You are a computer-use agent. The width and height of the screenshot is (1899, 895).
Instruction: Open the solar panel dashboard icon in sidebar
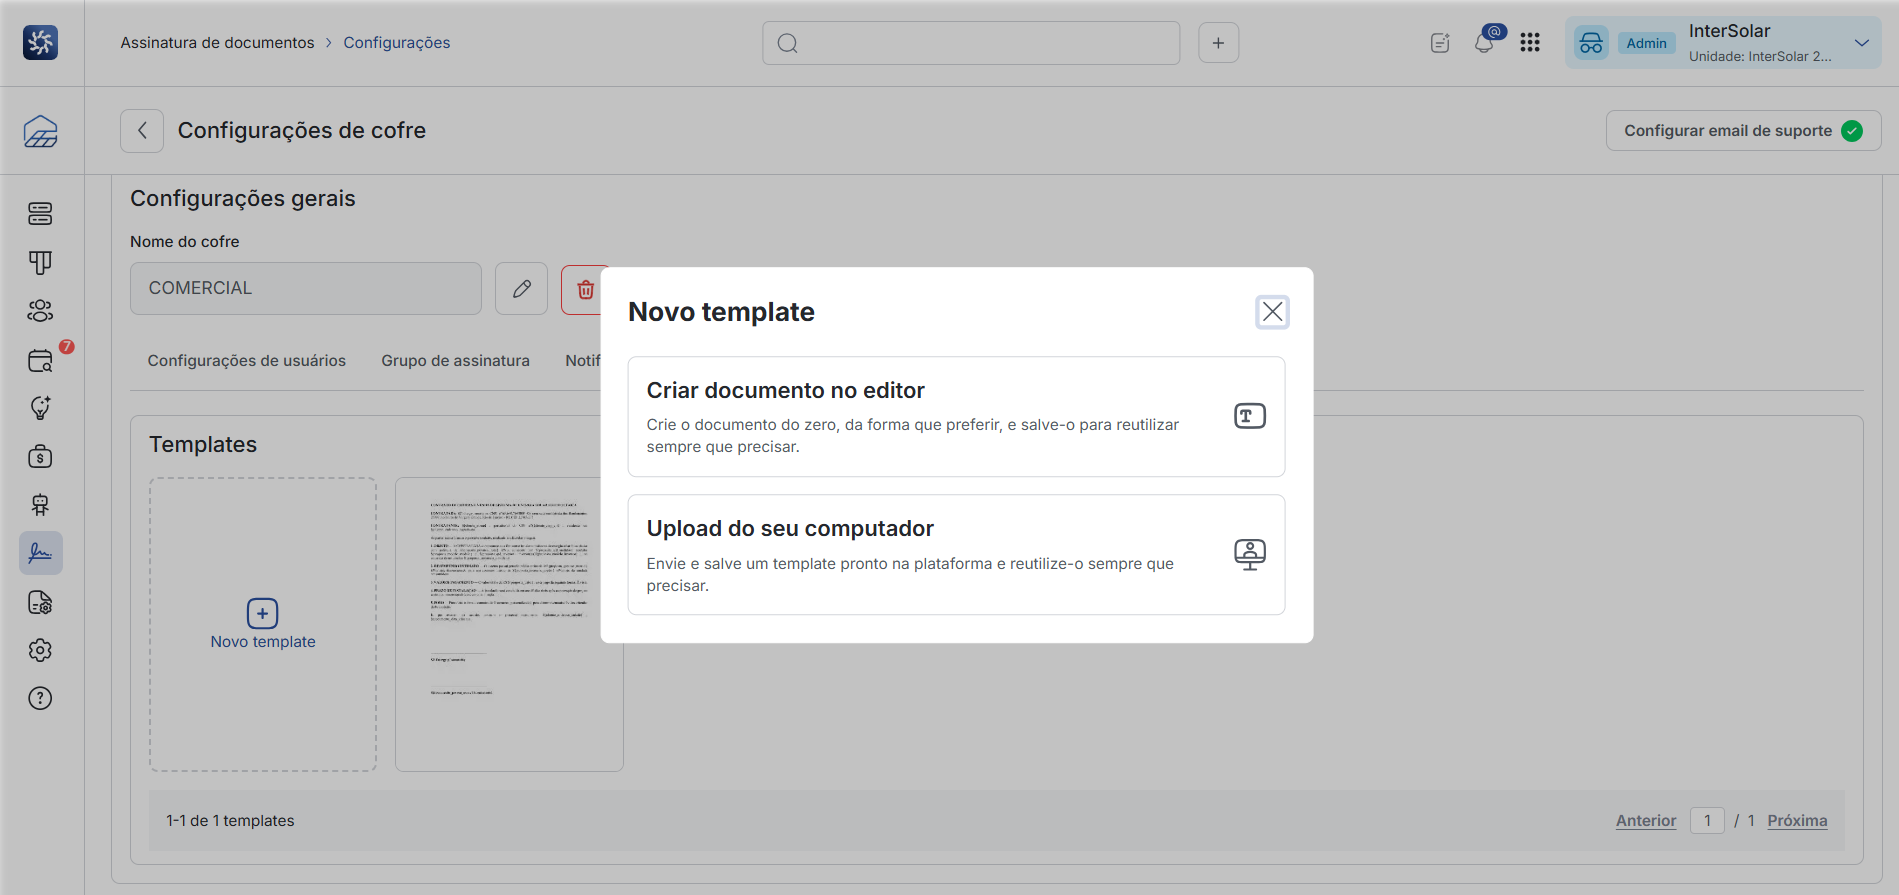point(40,131)
